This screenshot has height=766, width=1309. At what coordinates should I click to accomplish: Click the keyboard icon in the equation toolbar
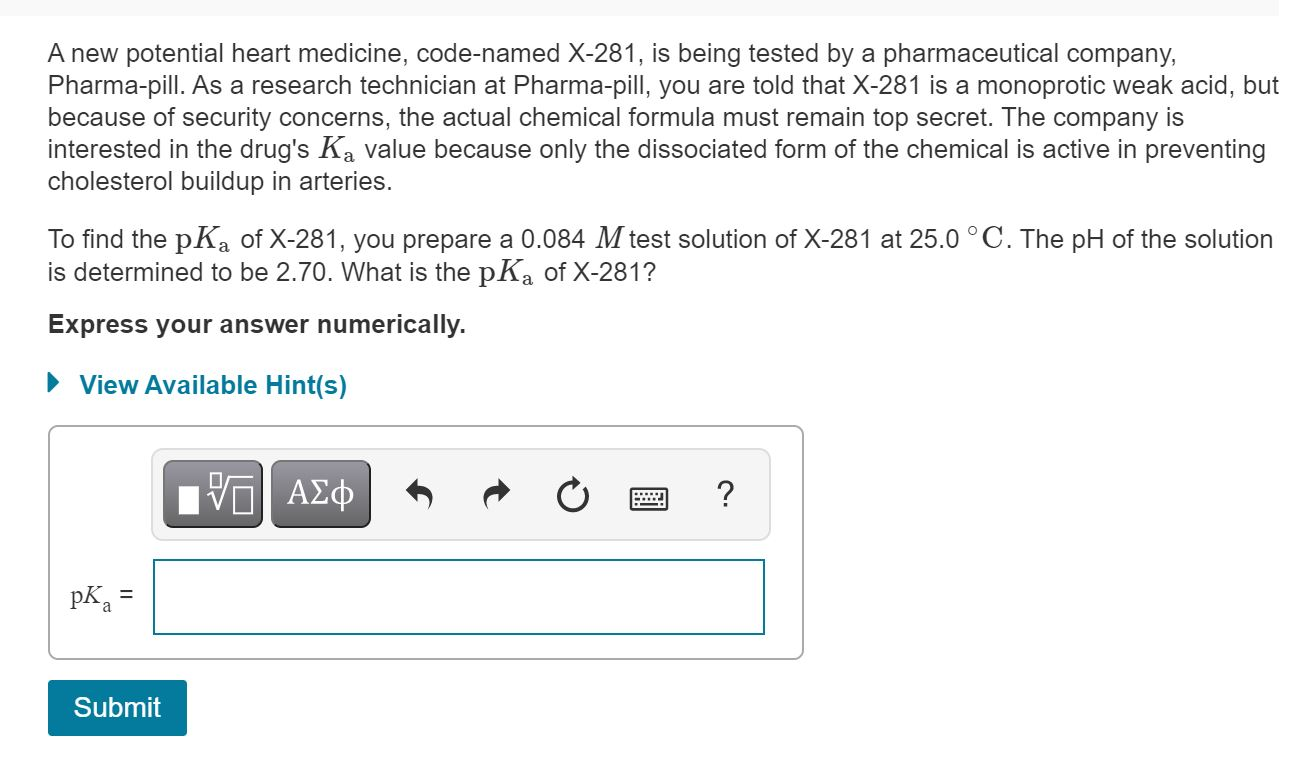[650, 492]
